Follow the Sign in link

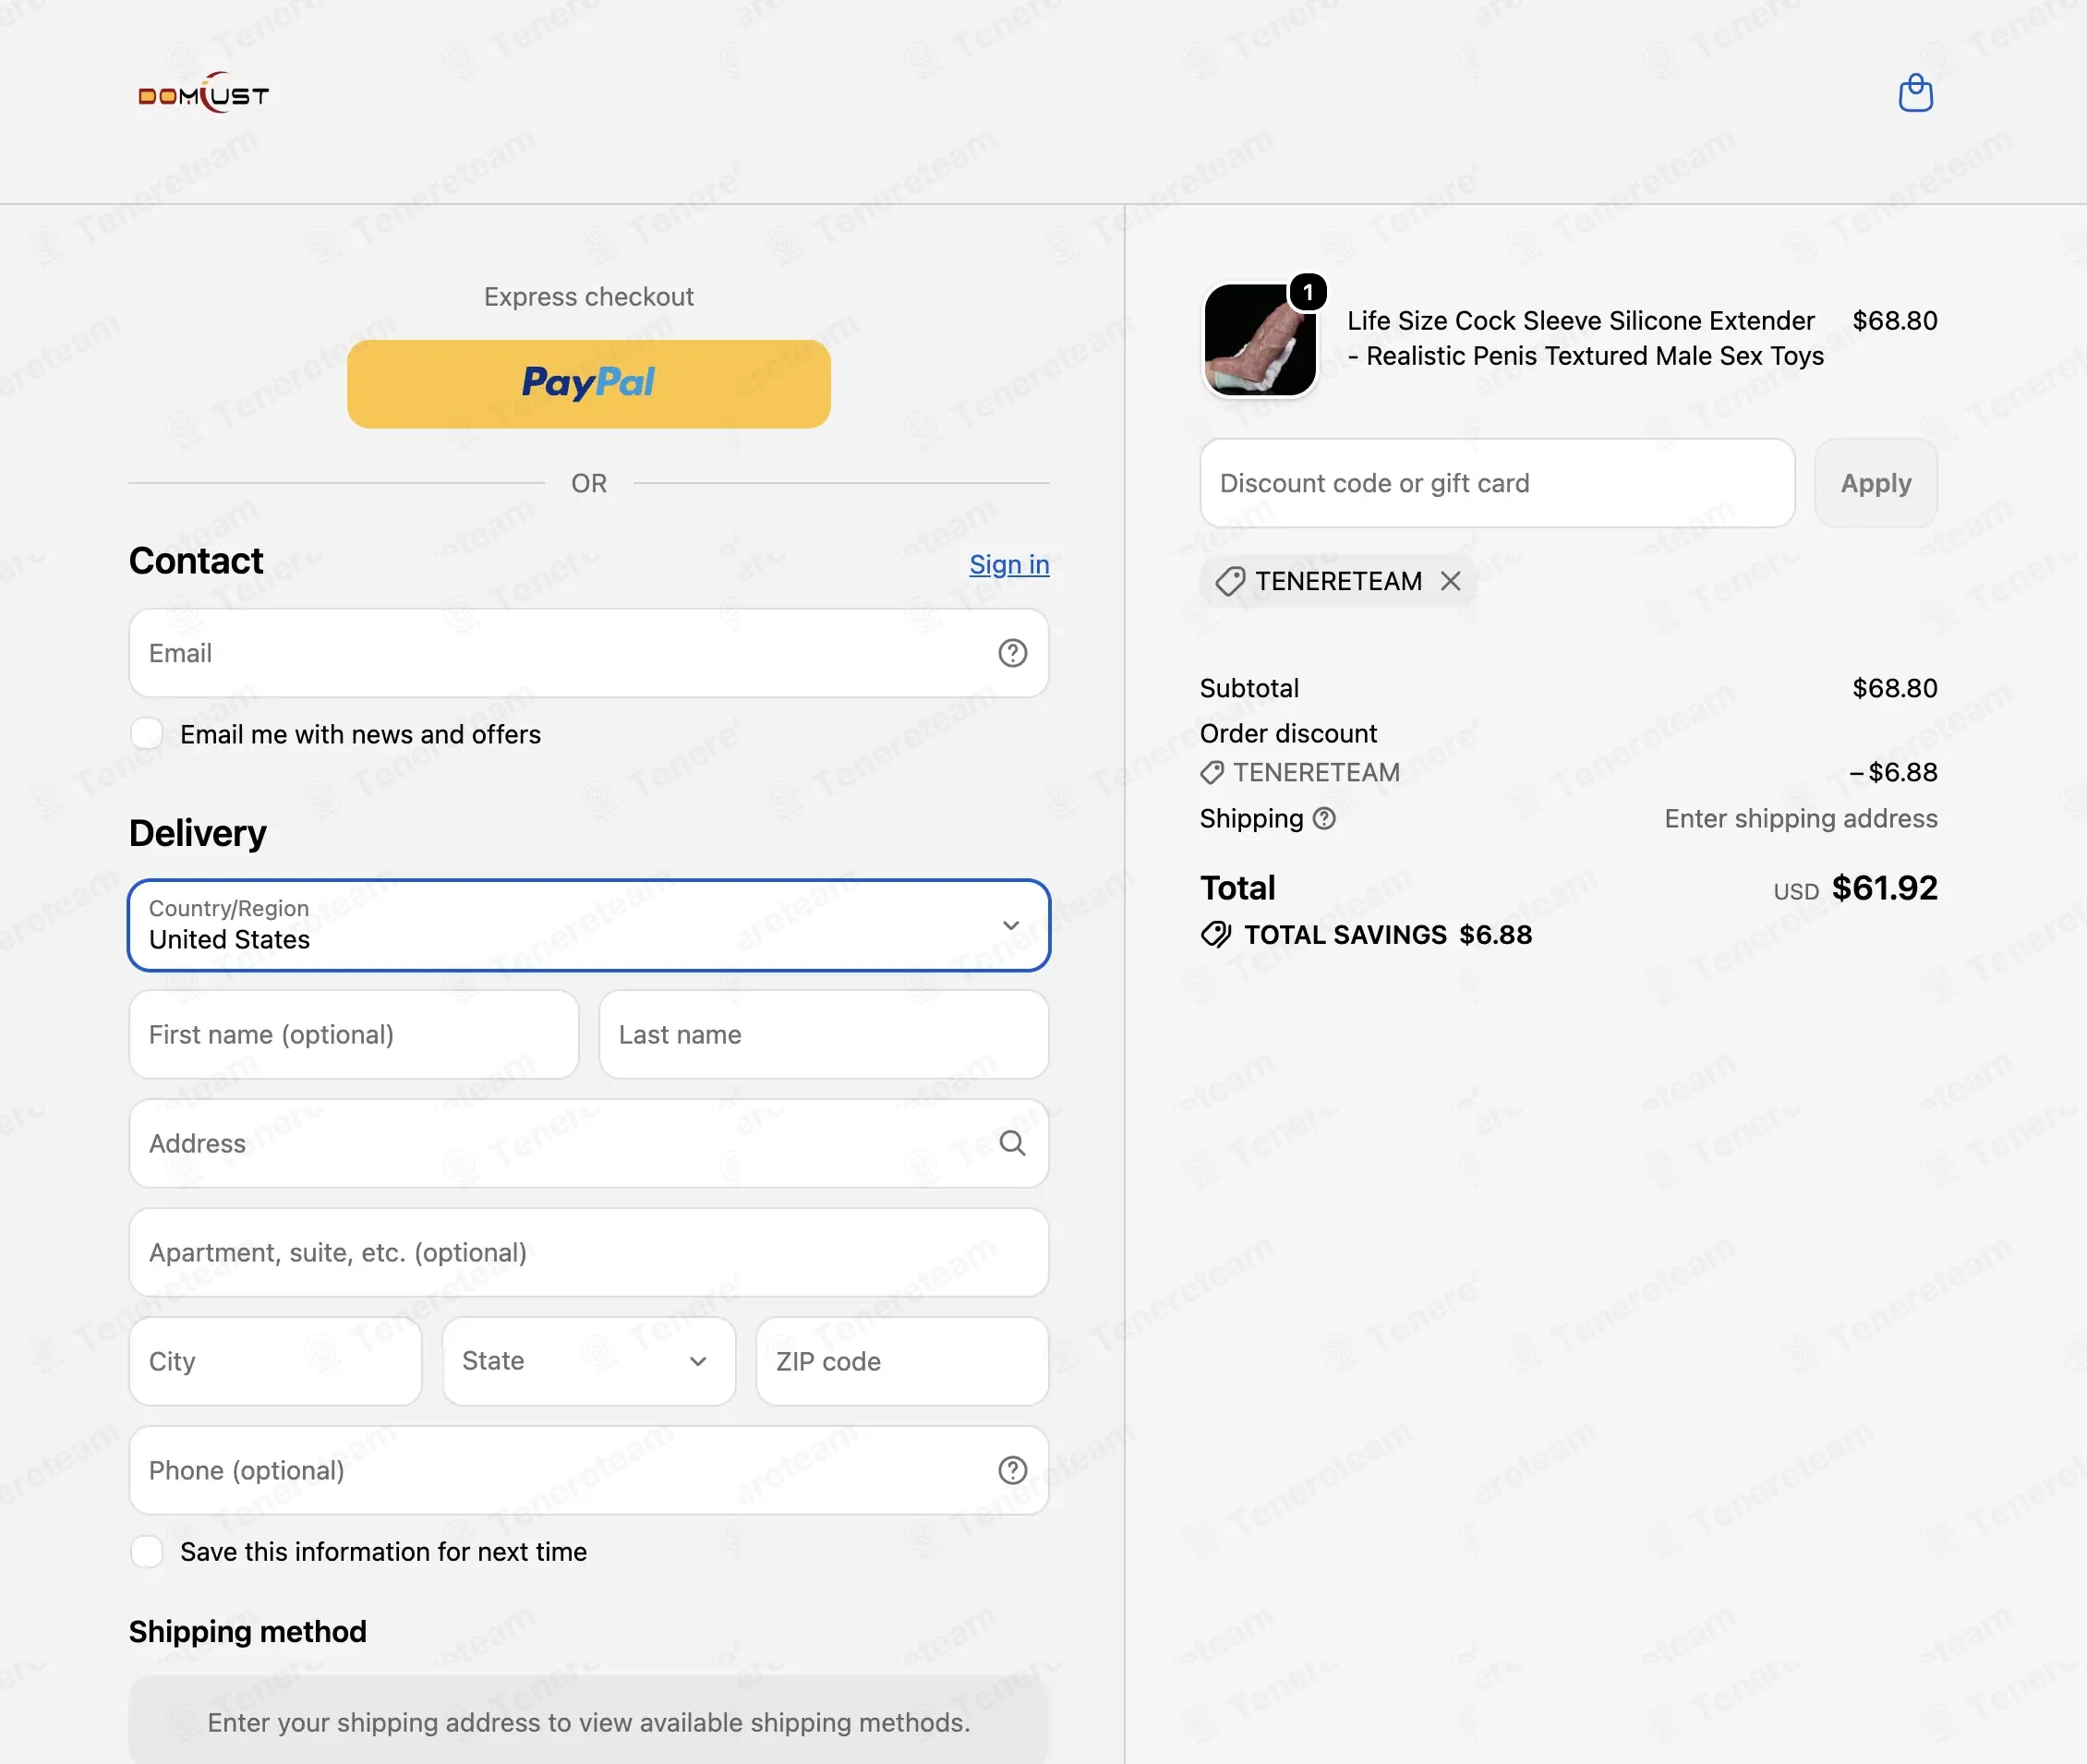[x=1009, y=564]
